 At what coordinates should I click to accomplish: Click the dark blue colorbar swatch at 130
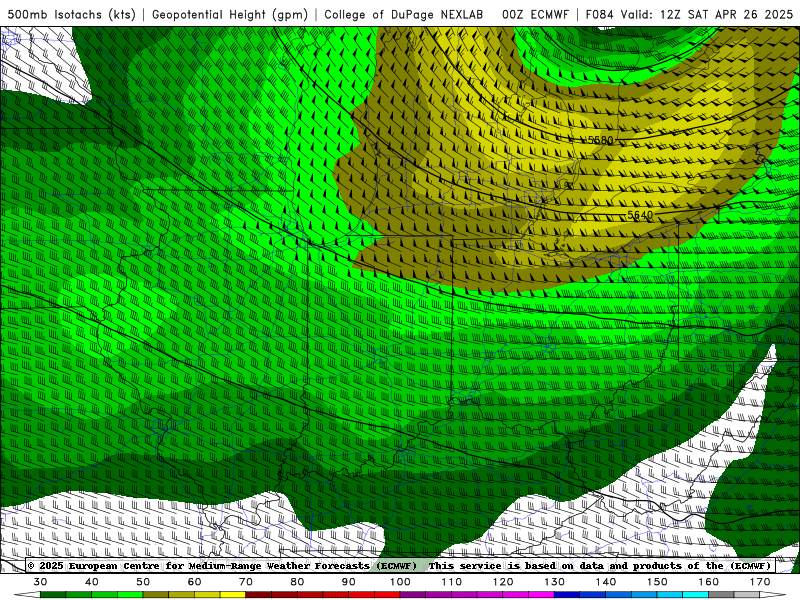point(567,595)
